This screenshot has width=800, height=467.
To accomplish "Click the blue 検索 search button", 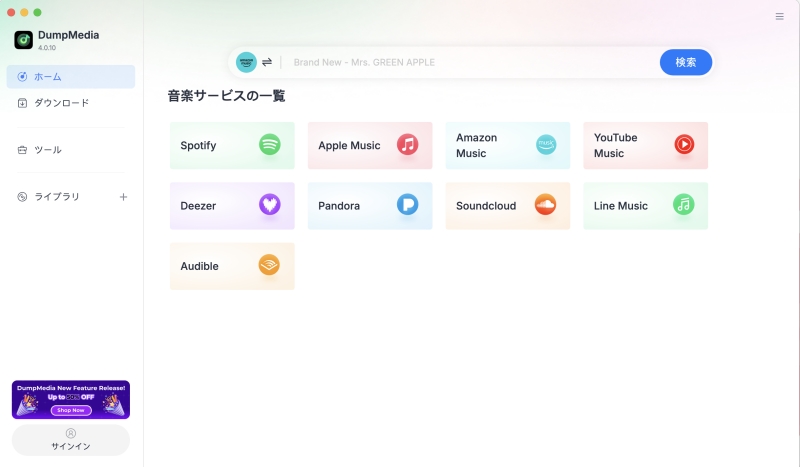I will tap(686, 62).
